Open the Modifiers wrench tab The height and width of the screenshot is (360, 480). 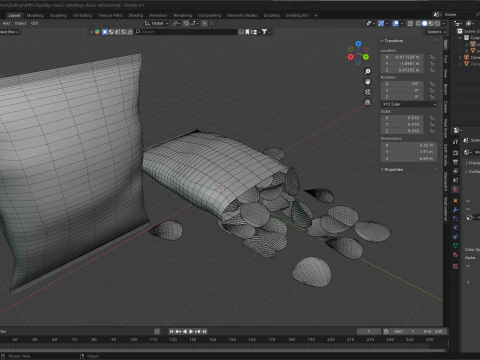coord(455,210)
